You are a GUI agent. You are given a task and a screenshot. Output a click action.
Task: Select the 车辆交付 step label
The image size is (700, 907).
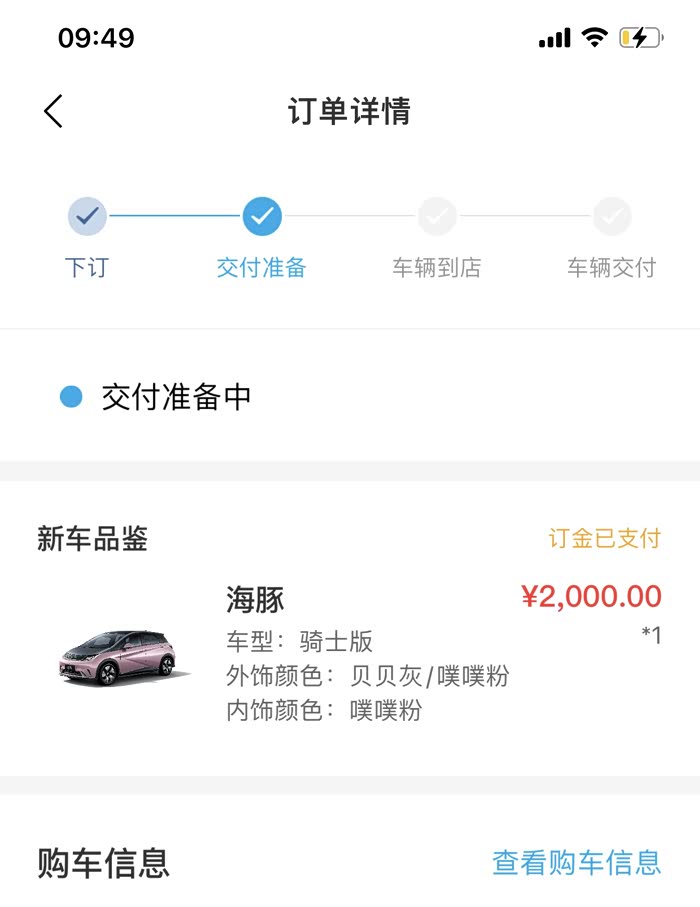612,268
